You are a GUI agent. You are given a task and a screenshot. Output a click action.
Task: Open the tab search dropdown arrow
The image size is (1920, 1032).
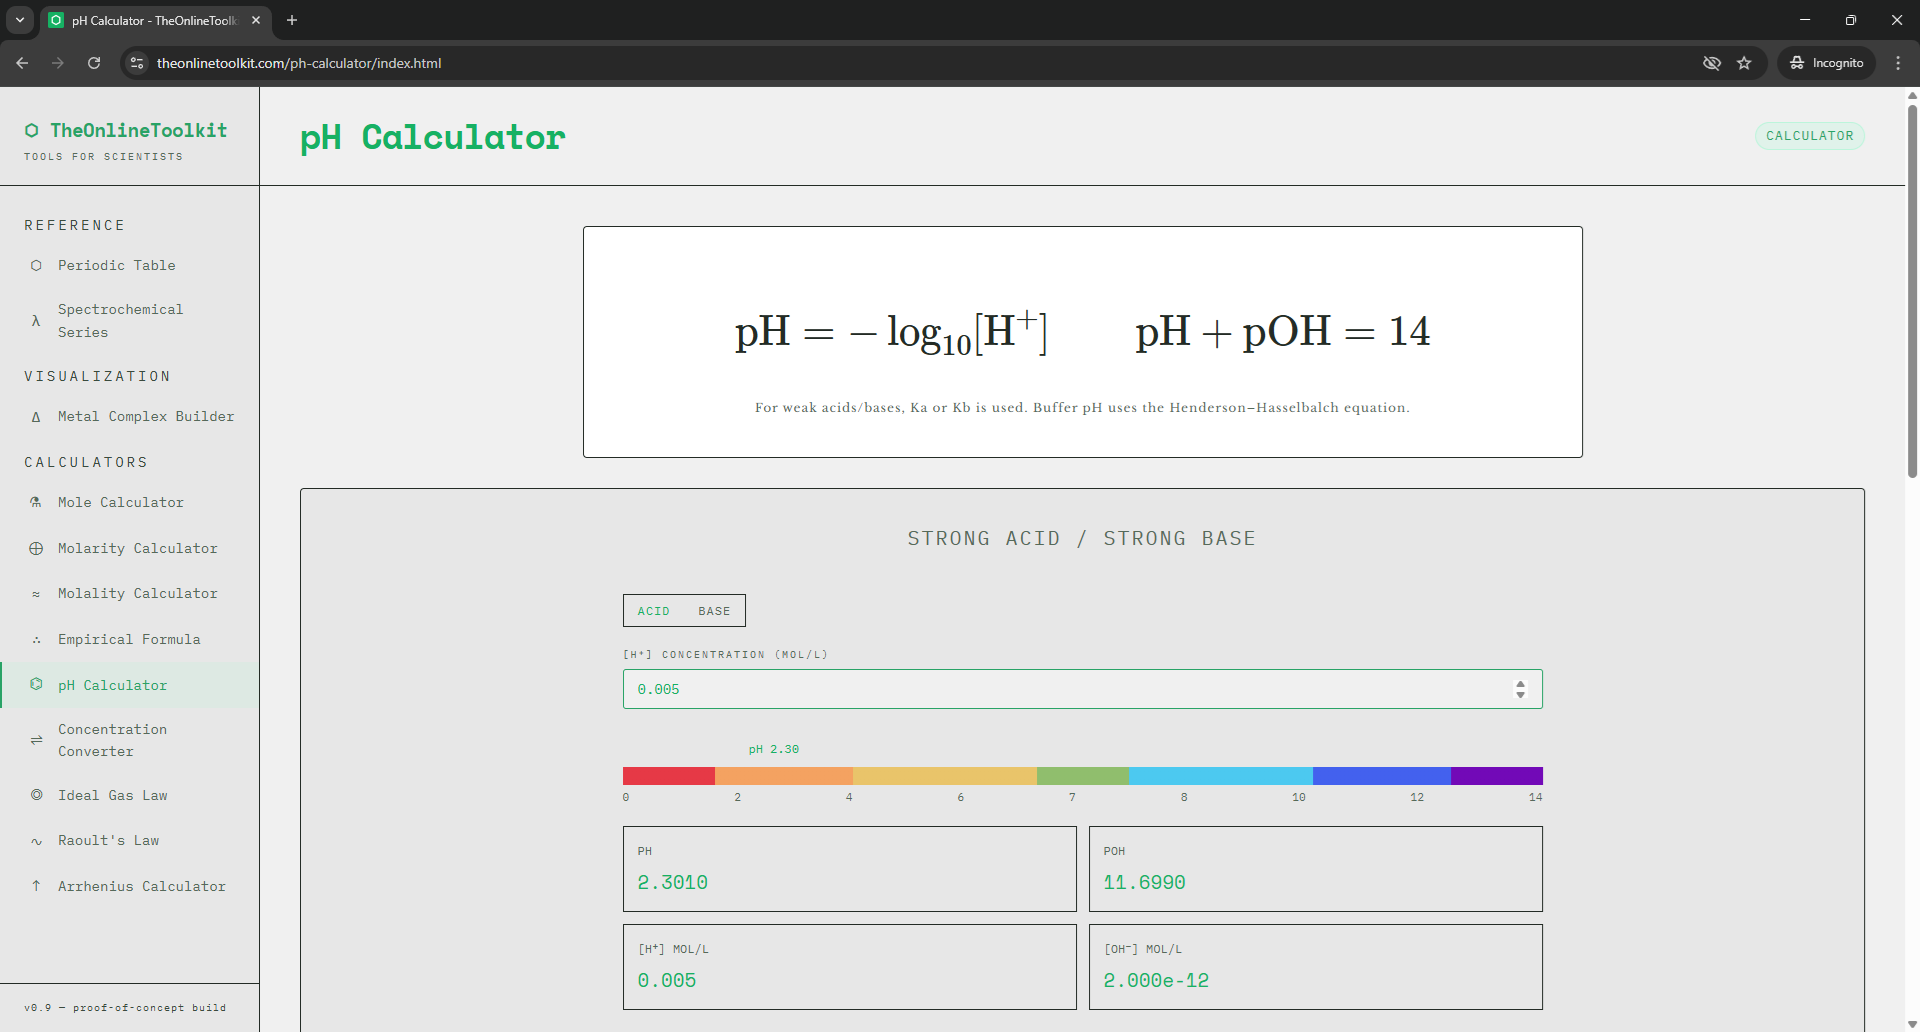click(x=20, y=20)
